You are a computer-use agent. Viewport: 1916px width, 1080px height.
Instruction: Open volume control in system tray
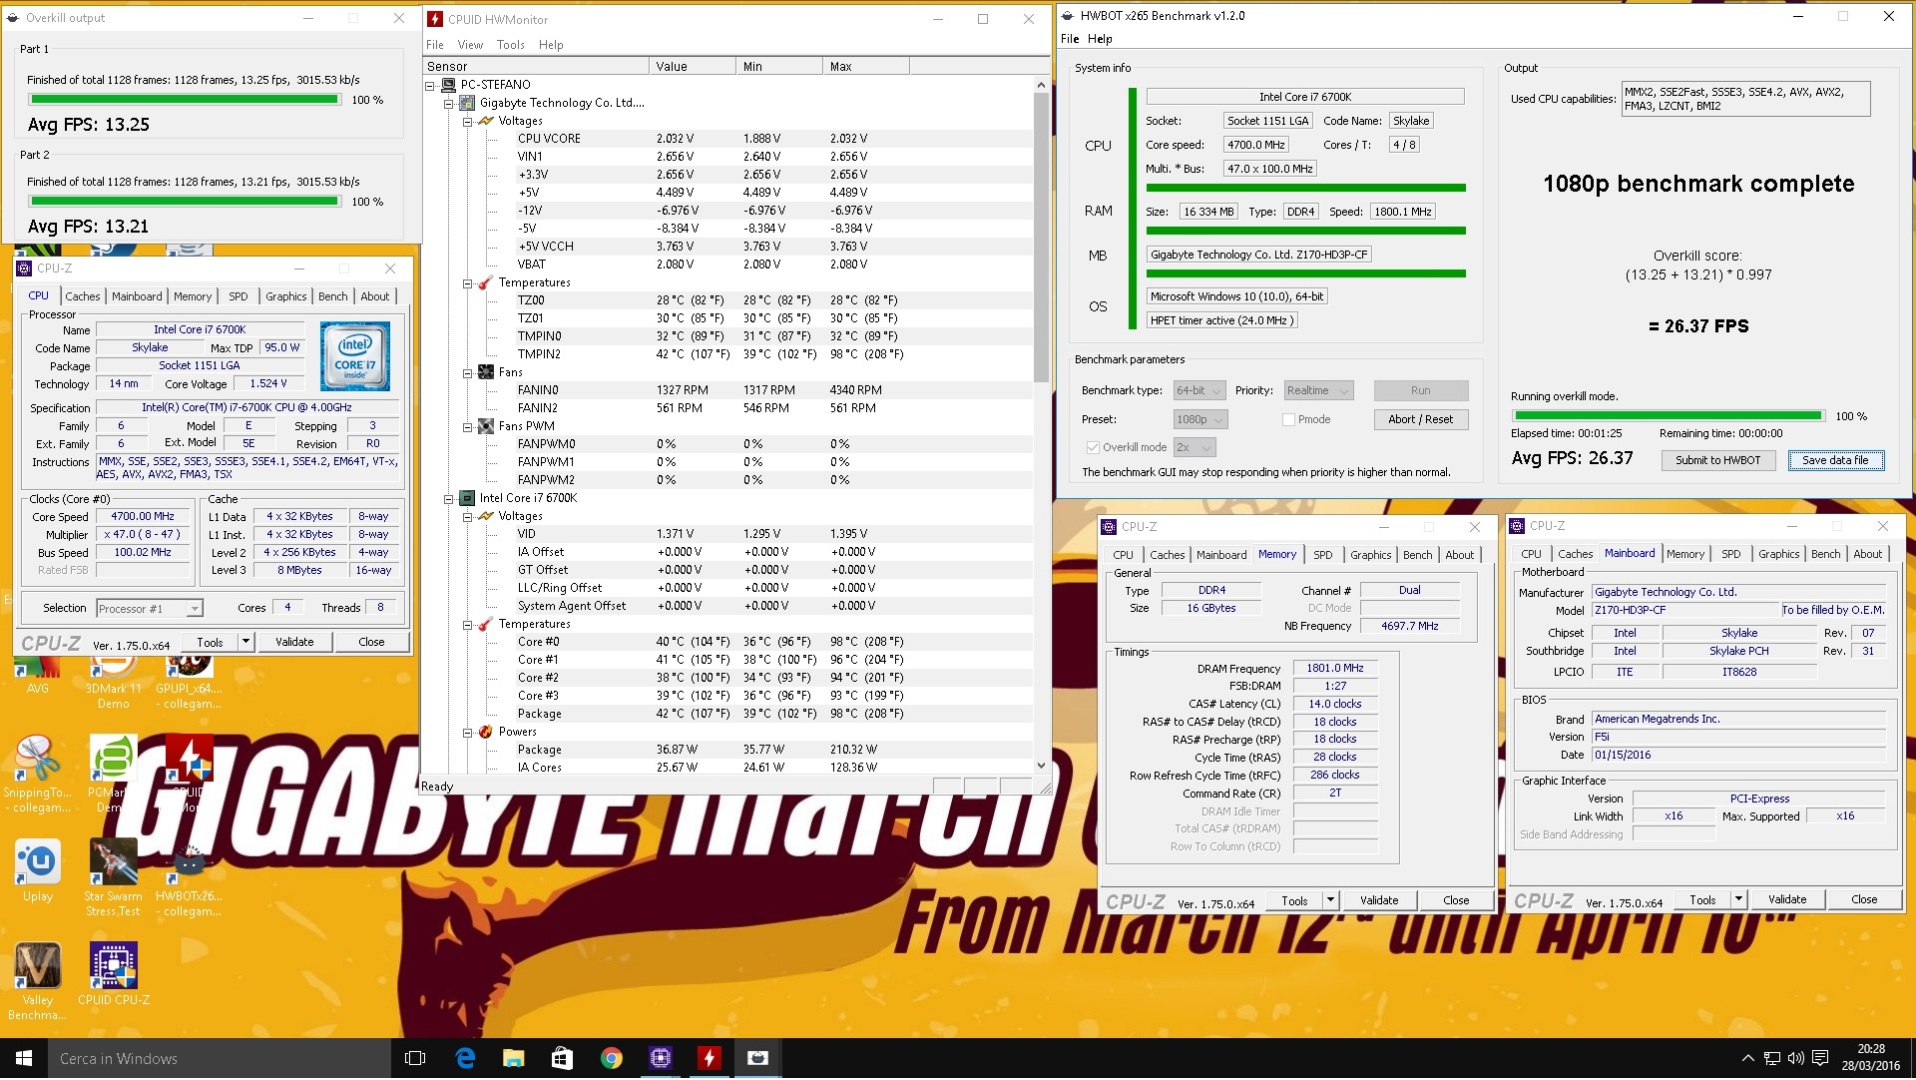click(x=1795, y=1058)
